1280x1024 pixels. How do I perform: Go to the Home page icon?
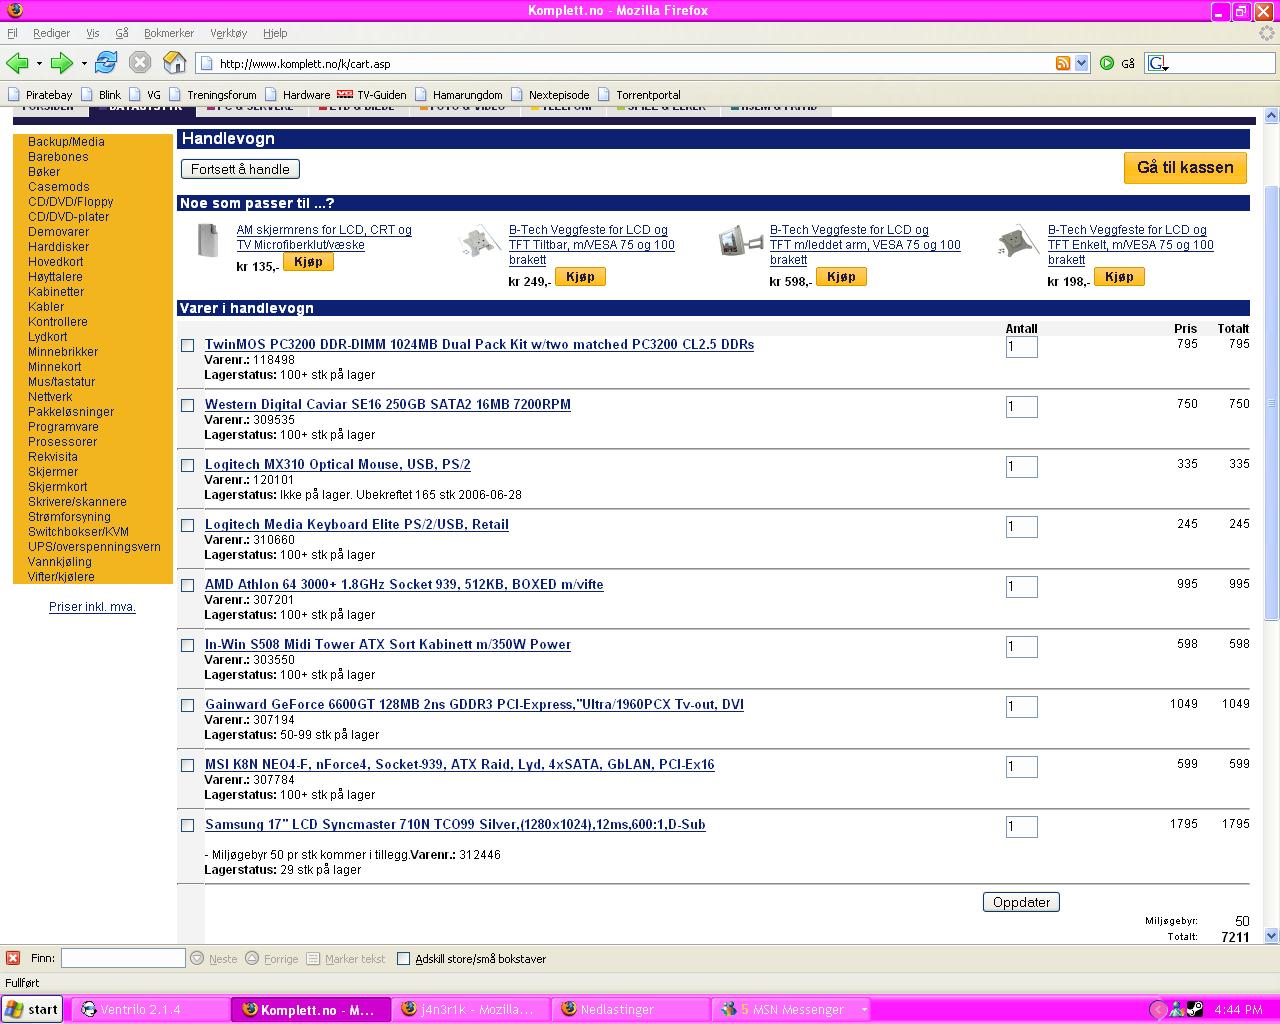(x=175, y=63)
